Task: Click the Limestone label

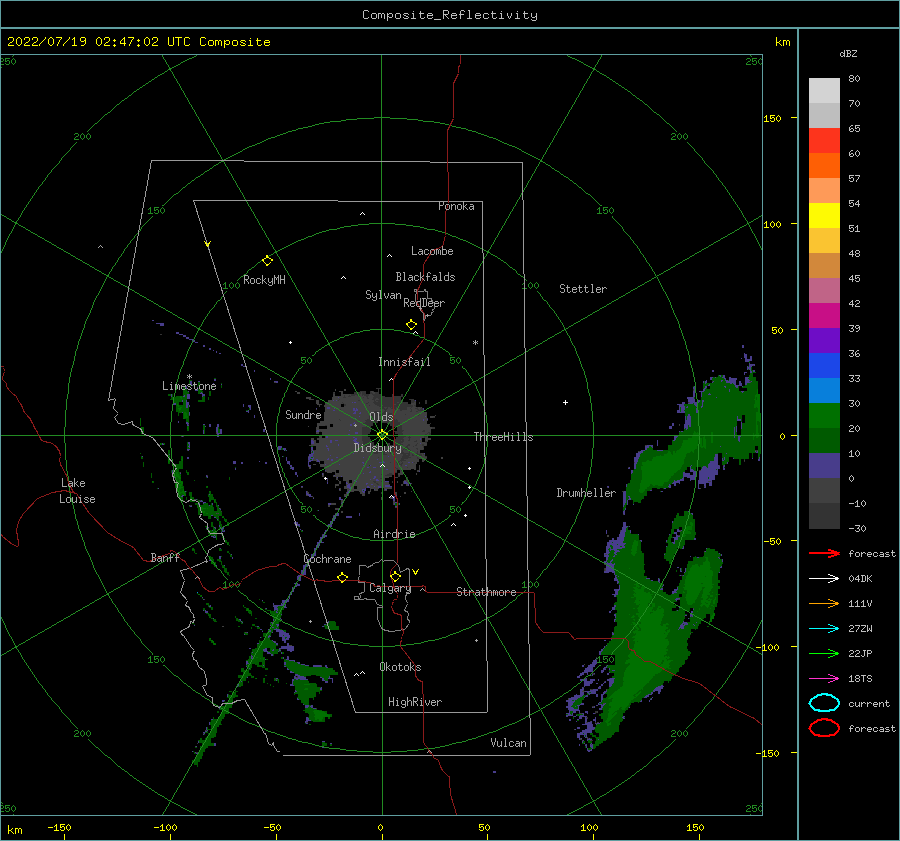Action: tap(189, 386)
